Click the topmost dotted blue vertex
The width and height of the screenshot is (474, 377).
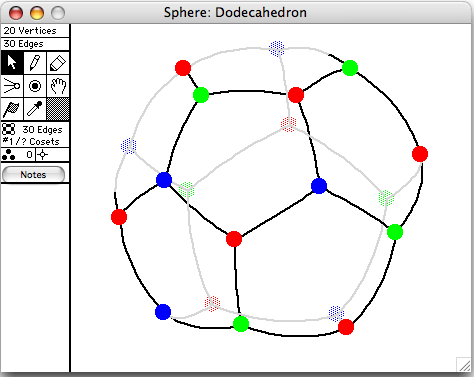(277, 49)
